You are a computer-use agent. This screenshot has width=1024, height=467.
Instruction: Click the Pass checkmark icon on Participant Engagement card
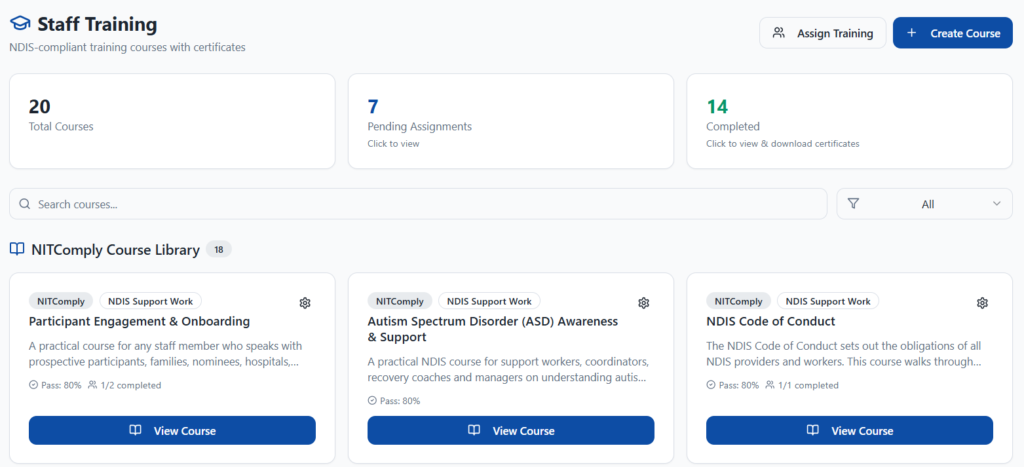pyautogui.click(x=33, y=385)
